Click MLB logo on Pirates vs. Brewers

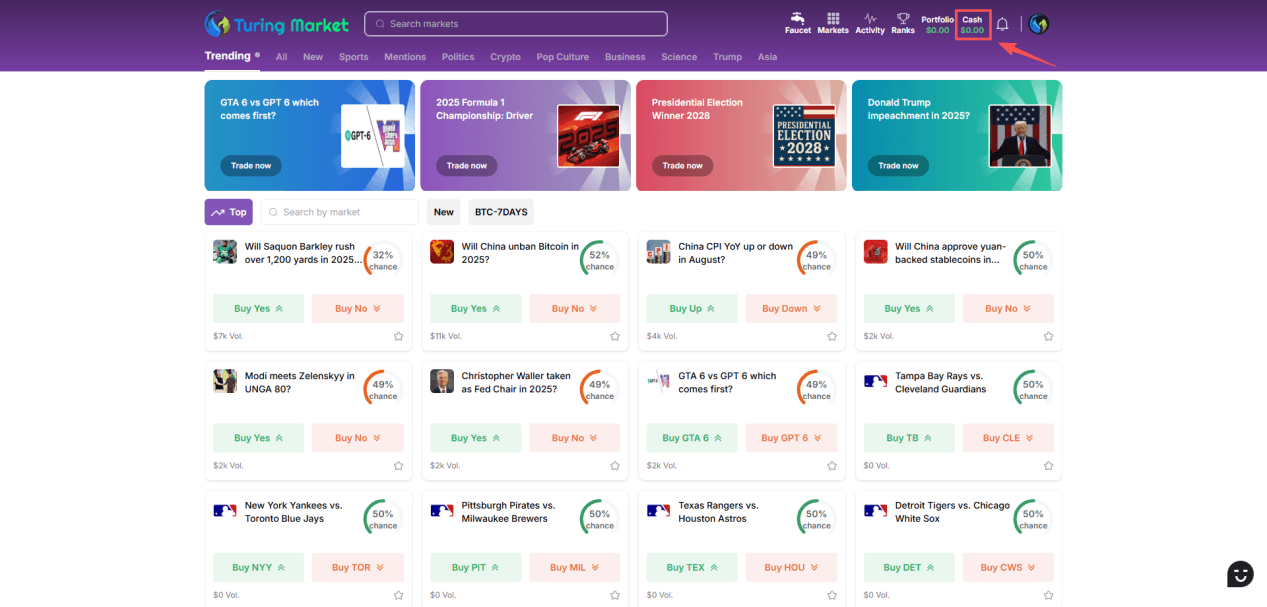[442, 511]
